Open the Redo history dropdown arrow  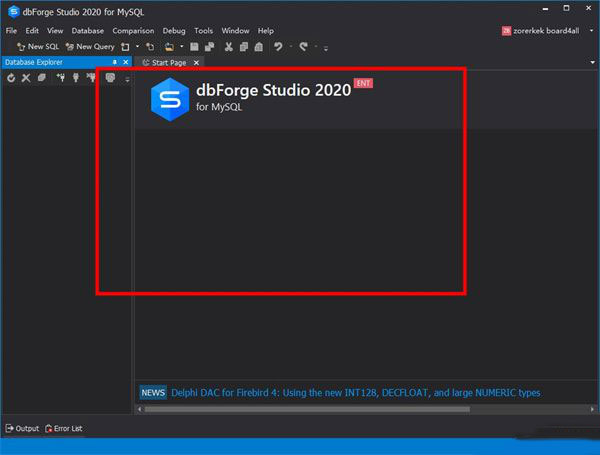[x=316, y=47]
